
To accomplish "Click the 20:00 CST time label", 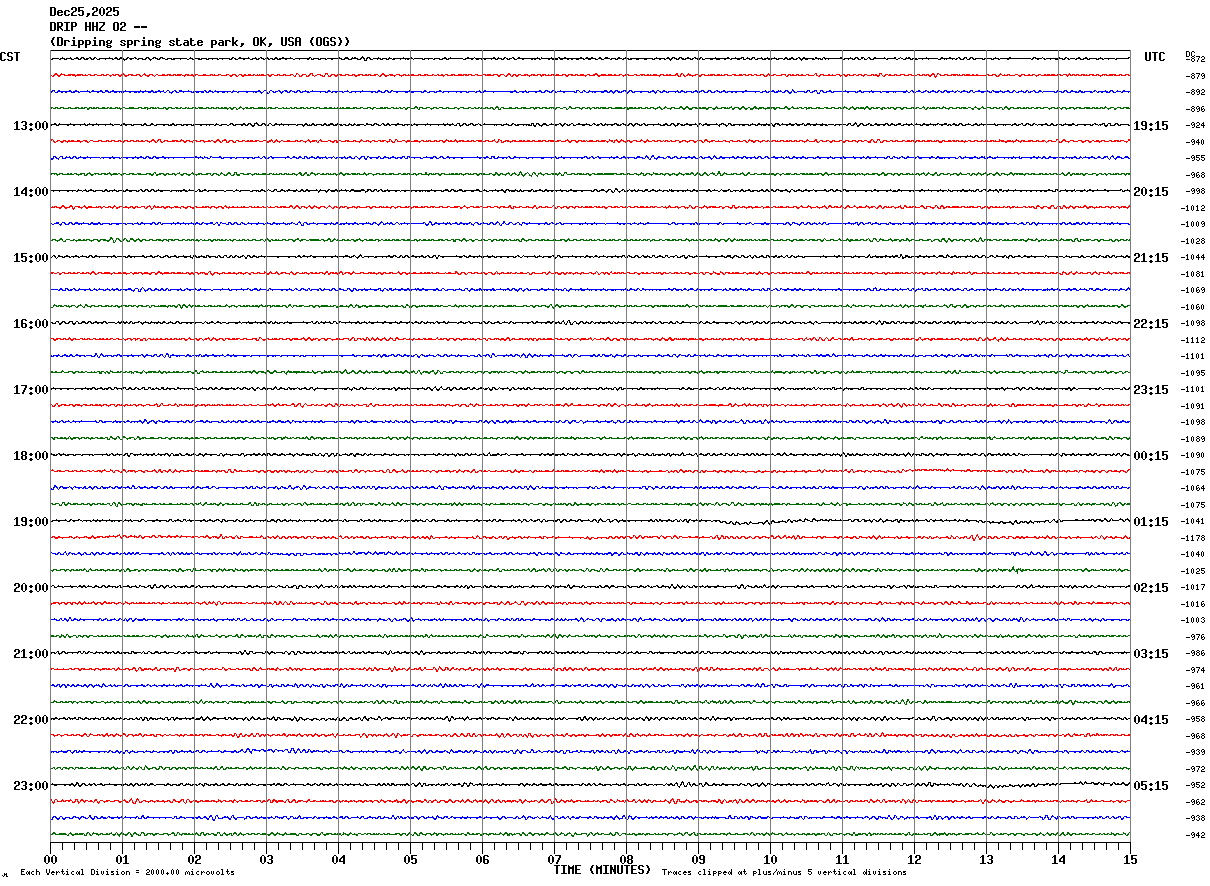I will click(30, 588).
